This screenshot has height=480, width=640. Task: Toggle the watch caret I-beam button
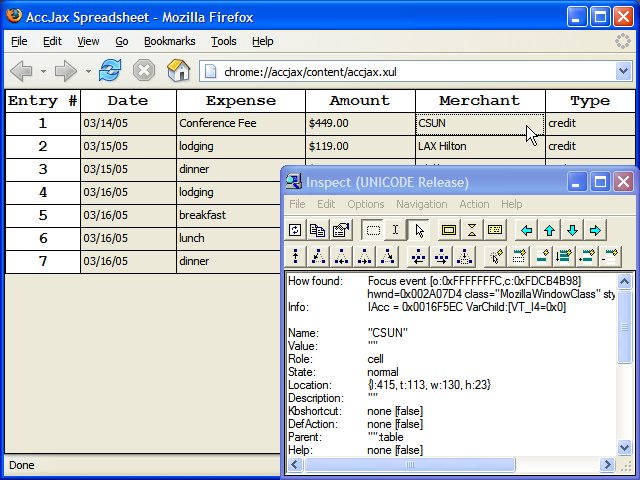point(395,230)
